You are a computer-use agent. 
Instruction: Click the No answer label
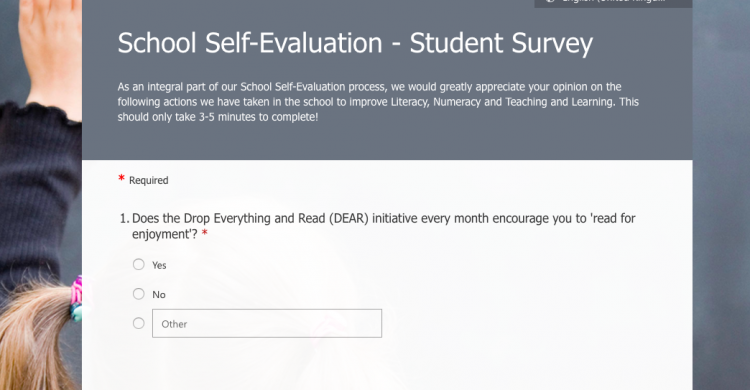pyautogui.click(x=159, y=295)
